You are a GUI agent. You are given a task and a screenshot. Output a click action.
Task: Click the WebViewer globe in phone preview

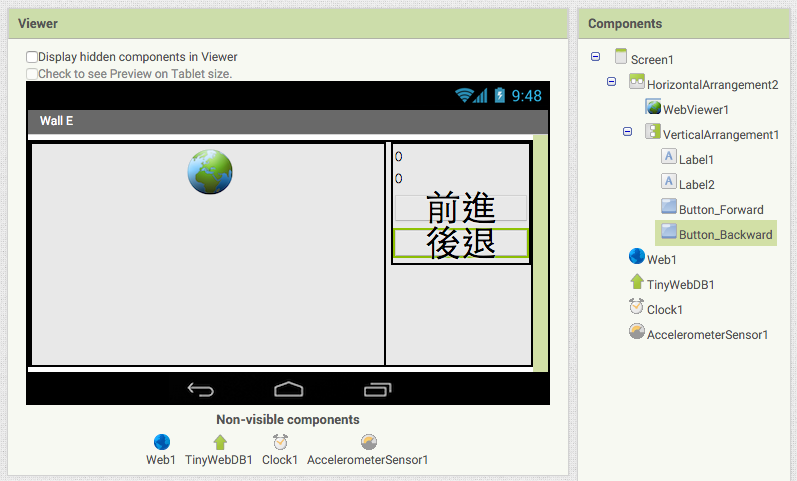[x=210, y=172]
